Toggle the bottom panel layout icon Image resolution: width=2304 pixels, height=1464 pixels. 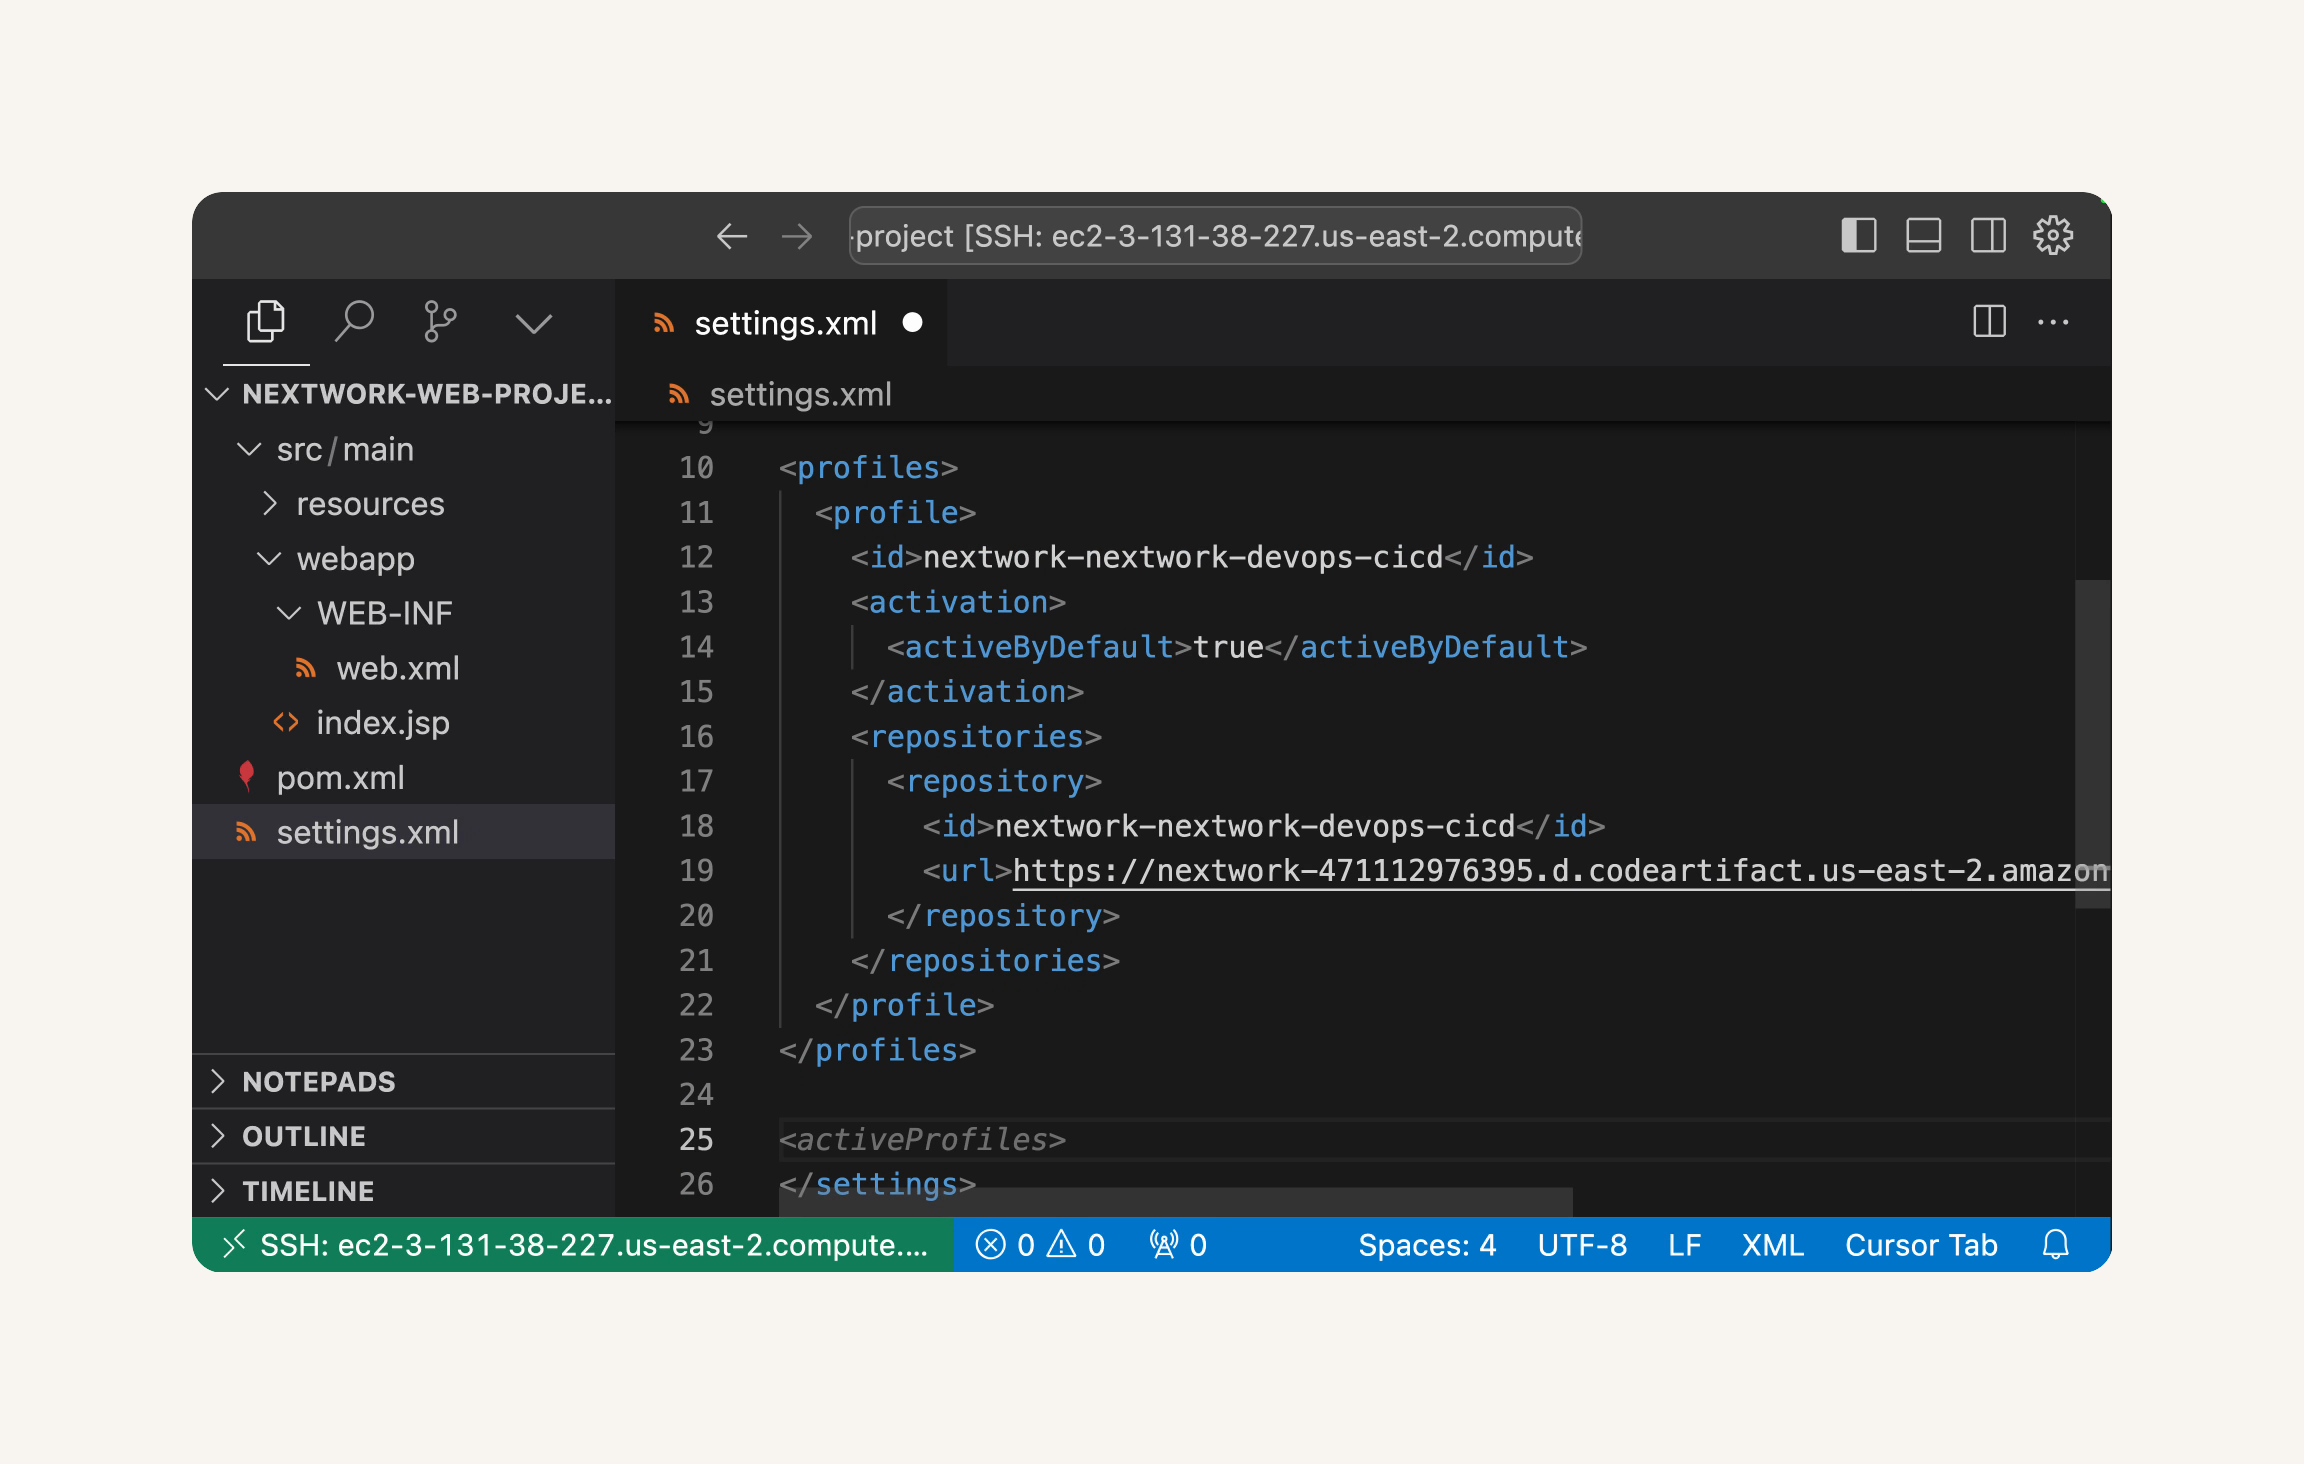click(x=1923, y=236)
